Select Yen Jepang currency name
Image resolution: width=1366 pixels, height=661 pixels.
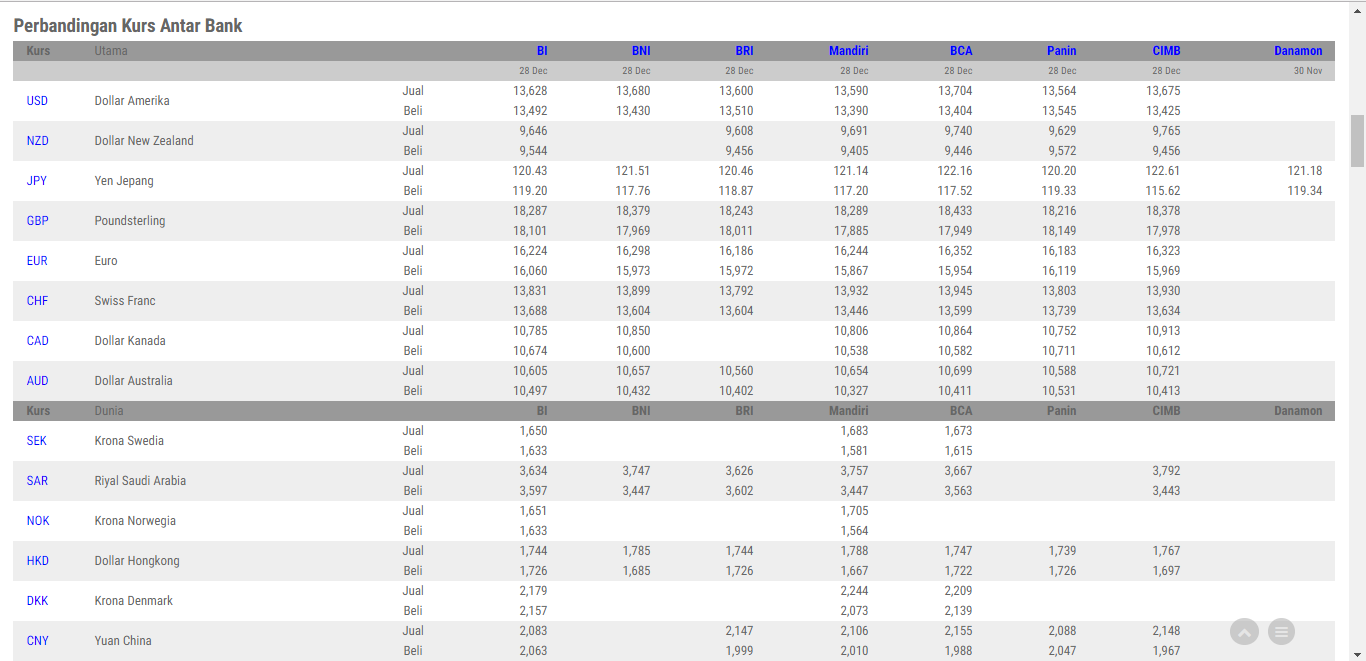click(124, 181)
